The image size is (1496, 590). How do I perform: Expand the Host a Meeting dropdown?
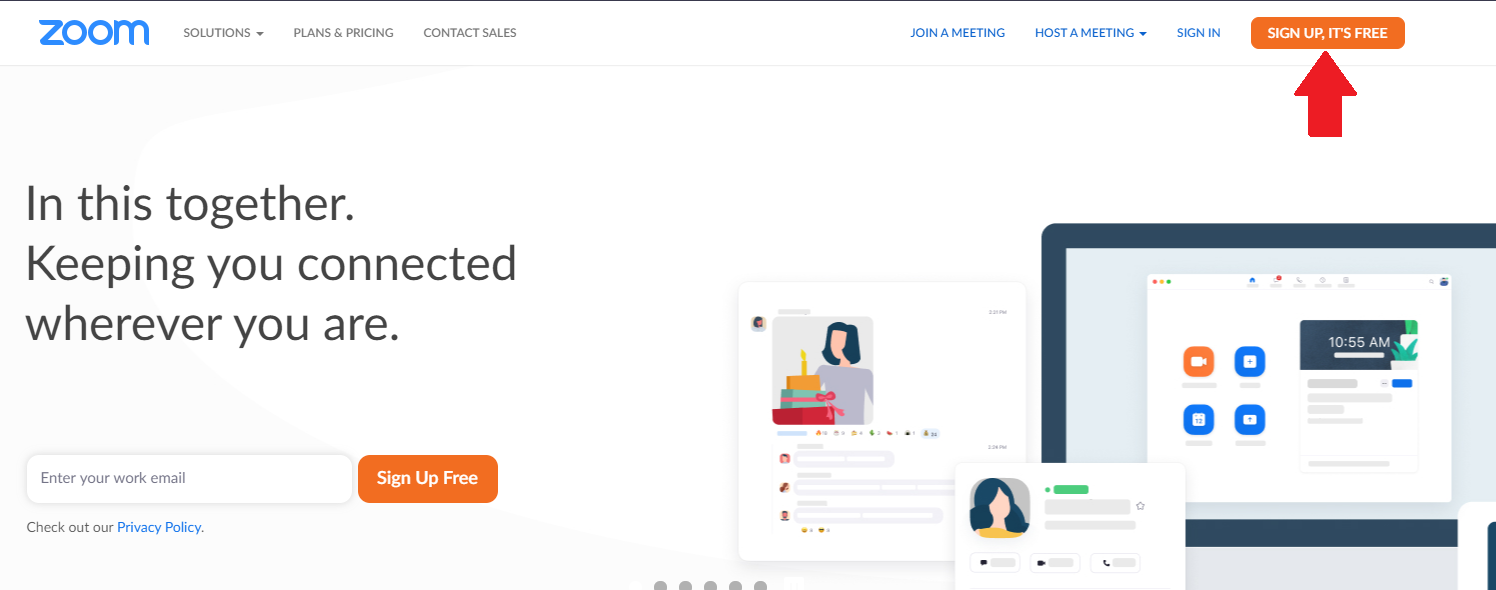(1090, 33)
